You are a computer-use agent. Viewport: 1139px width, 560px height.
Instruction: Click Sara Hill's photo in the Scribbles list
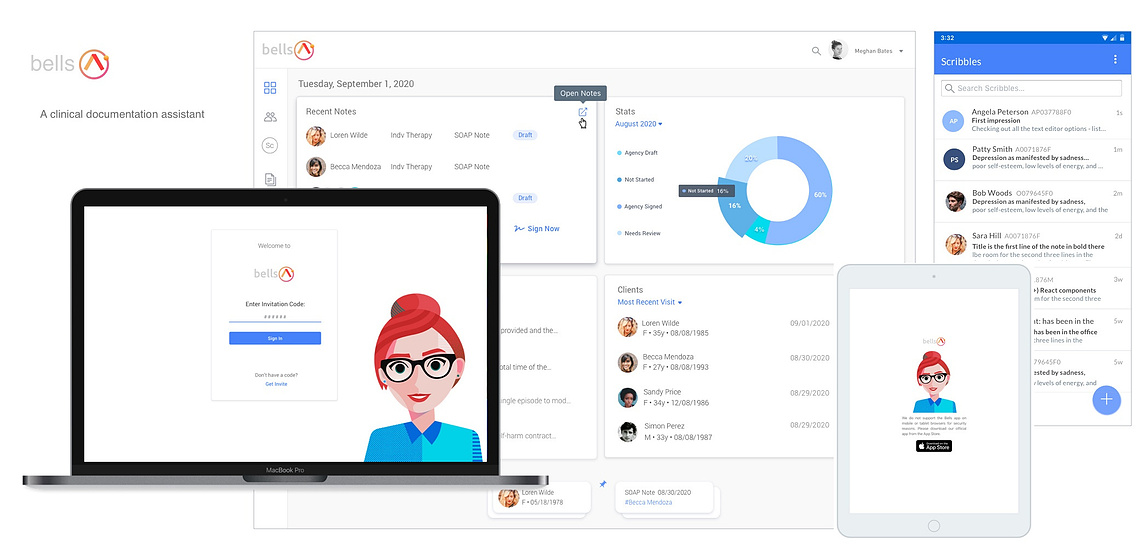955,244
